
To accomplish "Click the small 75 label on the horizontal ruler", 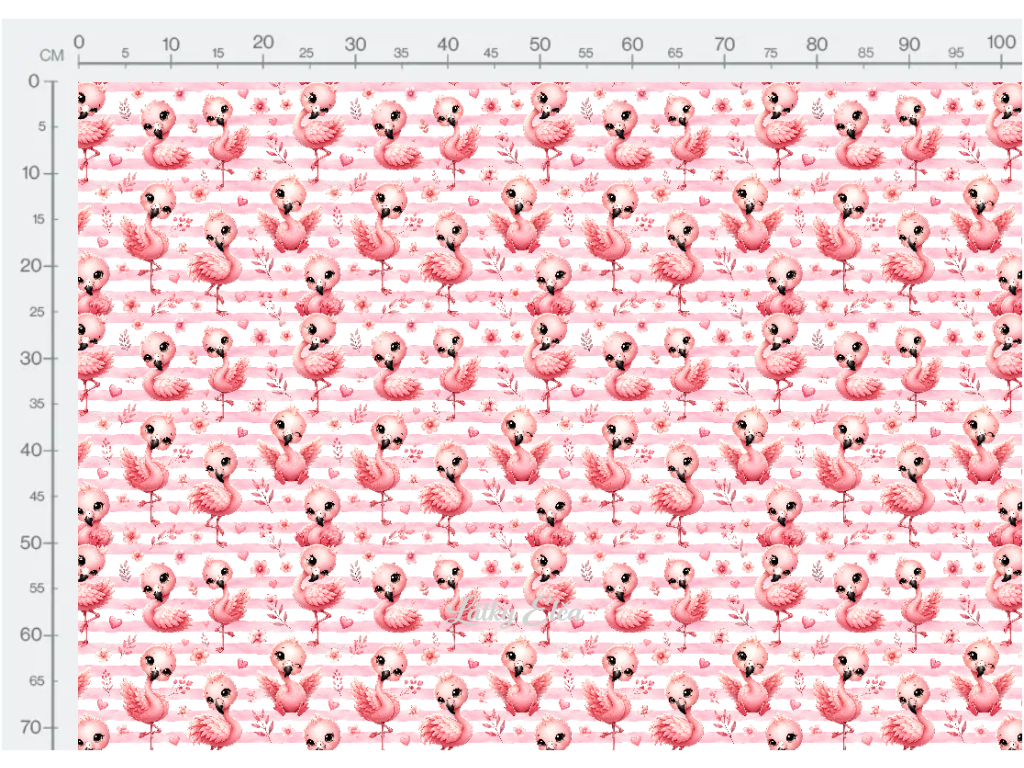I will coord(771,53).
